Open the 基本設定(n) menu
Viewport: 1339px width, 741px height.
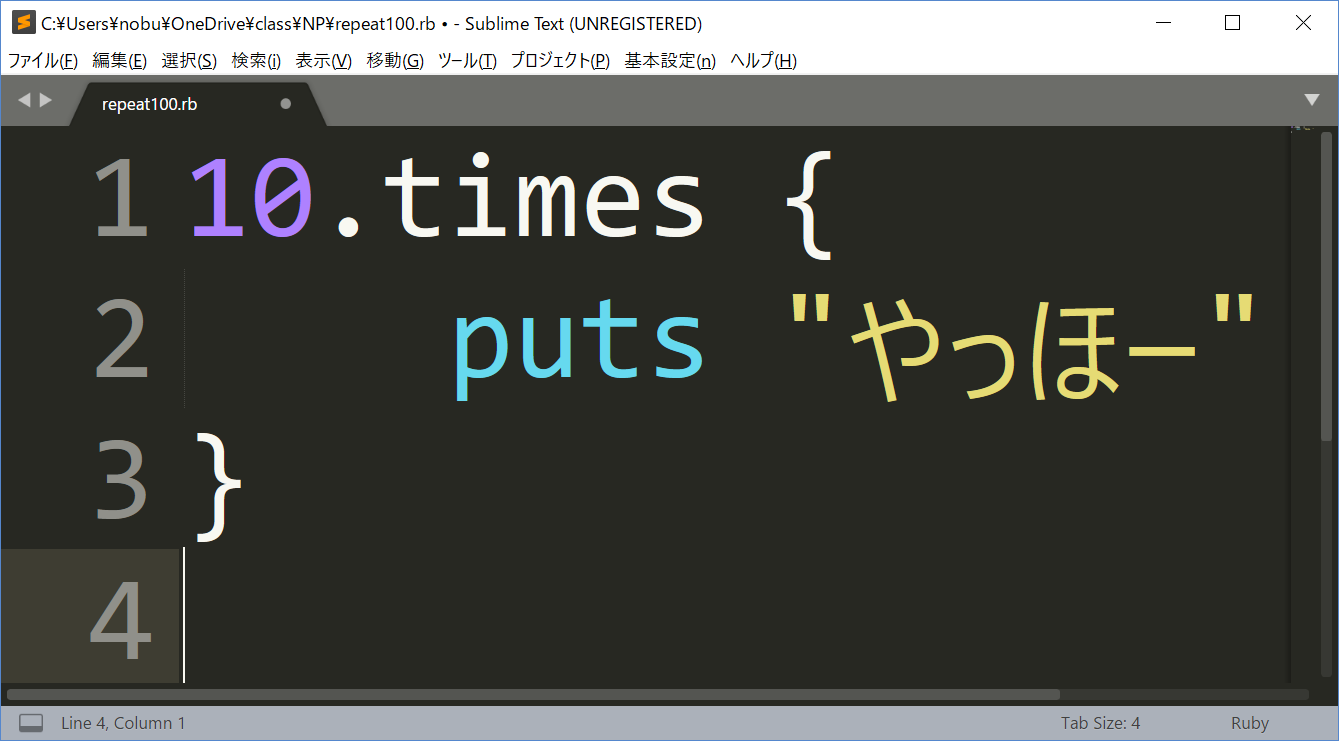[x=670, y=61]
